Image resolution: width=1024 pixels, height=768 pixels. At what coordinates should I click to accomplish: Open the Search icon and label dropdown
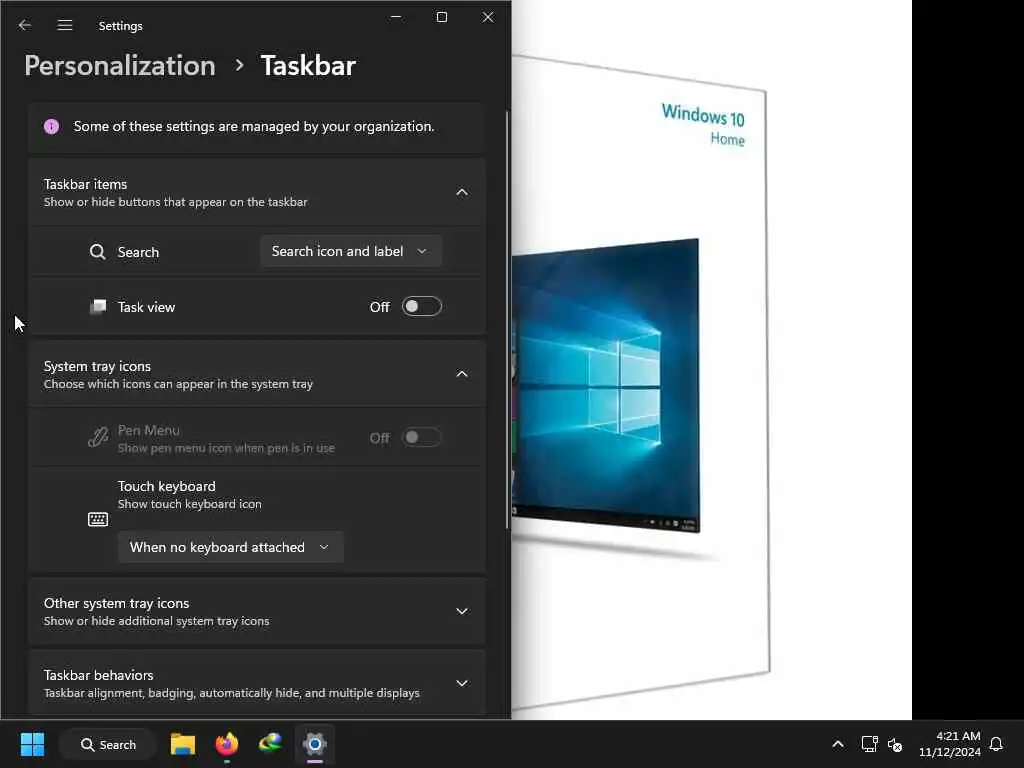pyautogui.click(x=351, y=251)
